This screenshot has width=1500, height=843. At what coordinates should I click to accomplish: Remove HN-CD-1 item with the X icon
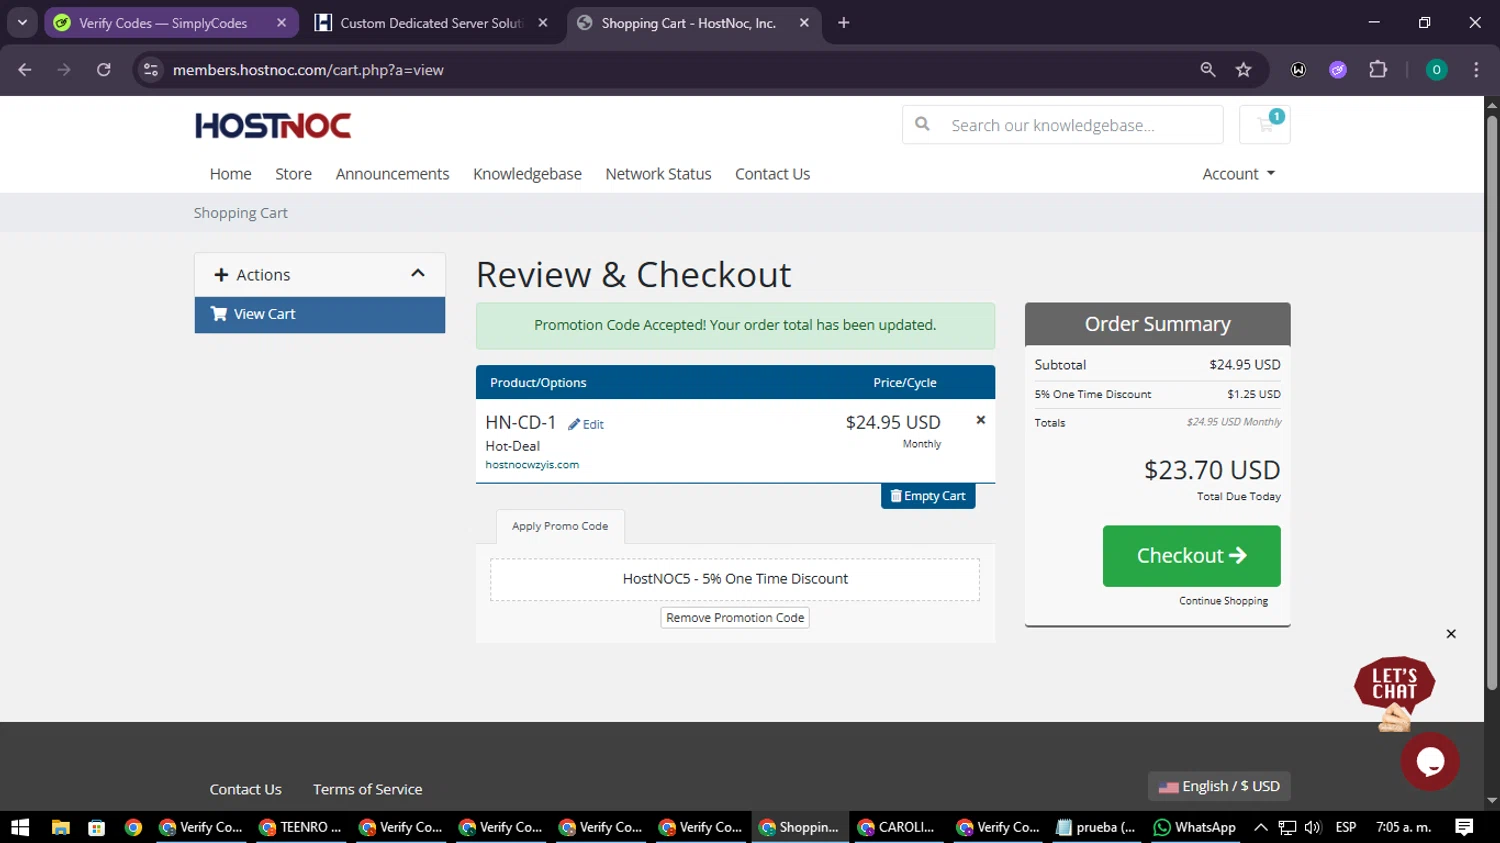(x=980, y=420)
